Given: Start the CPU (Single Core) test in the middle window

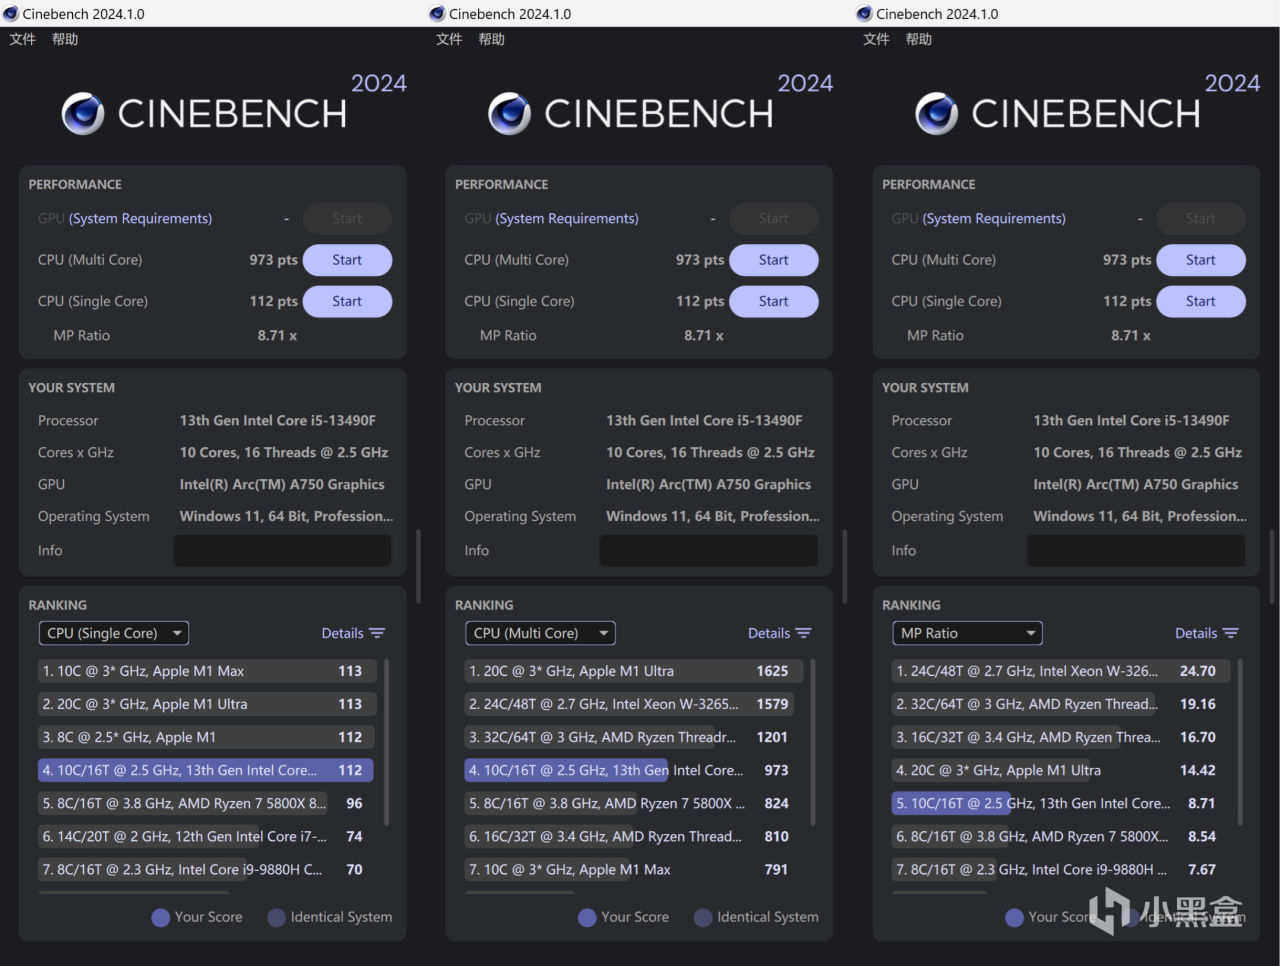Looking at the screenshot, I should tap(774, 301).
